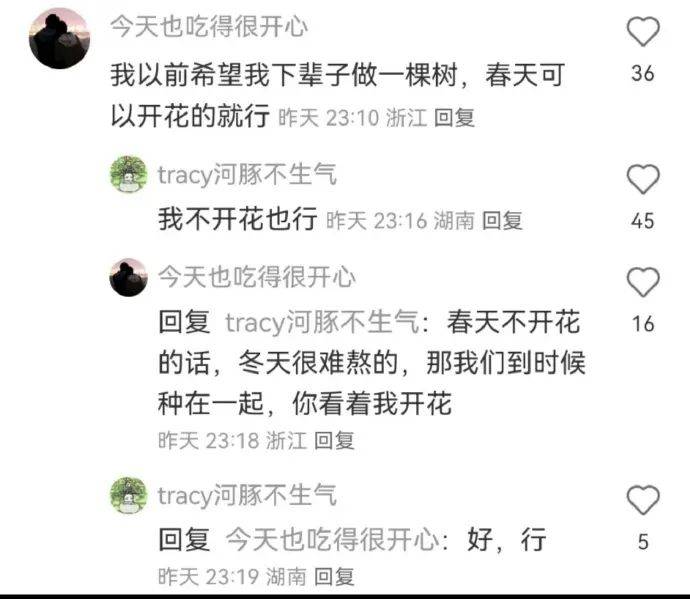Like the reply about winter being hard
Screen dimensions: 690x599
tap(643, 282)
